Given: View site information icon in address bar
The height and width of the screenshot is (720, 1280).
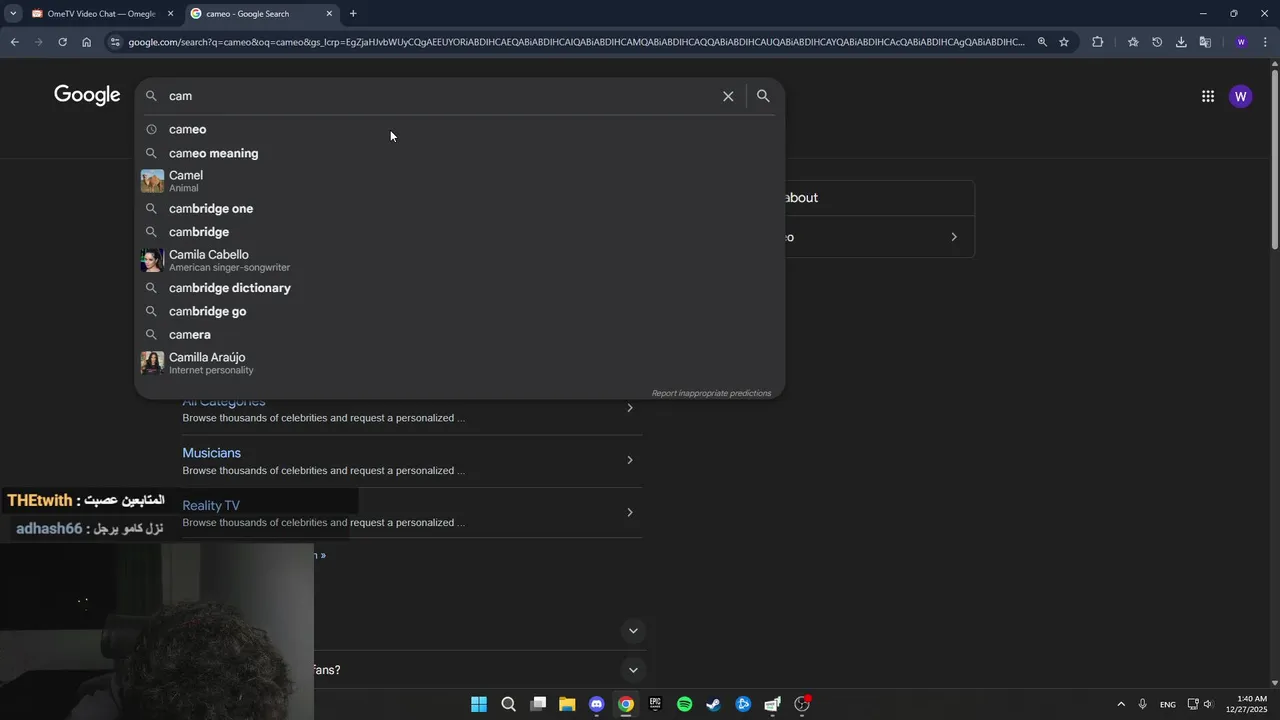Looking at the screenshot, I should 115,42.
